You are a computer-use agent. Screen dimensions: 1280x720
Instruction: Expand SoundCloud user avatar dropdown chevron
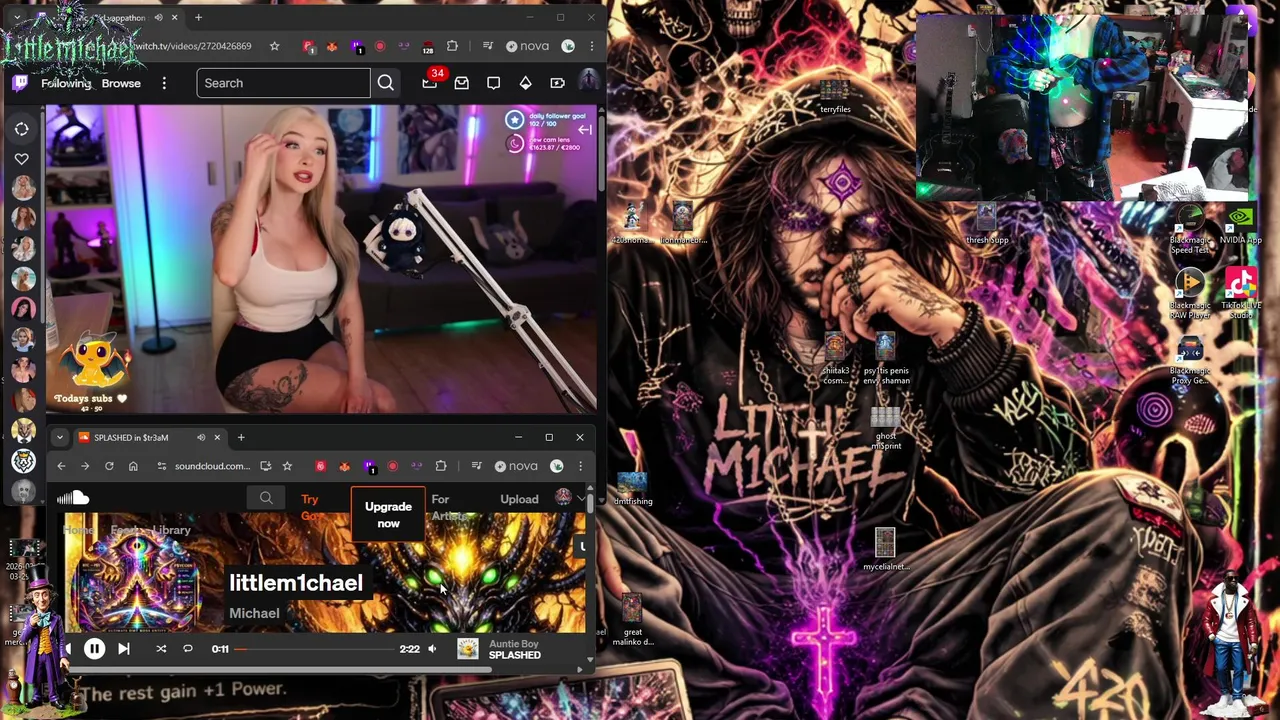(x=581, y=498)
